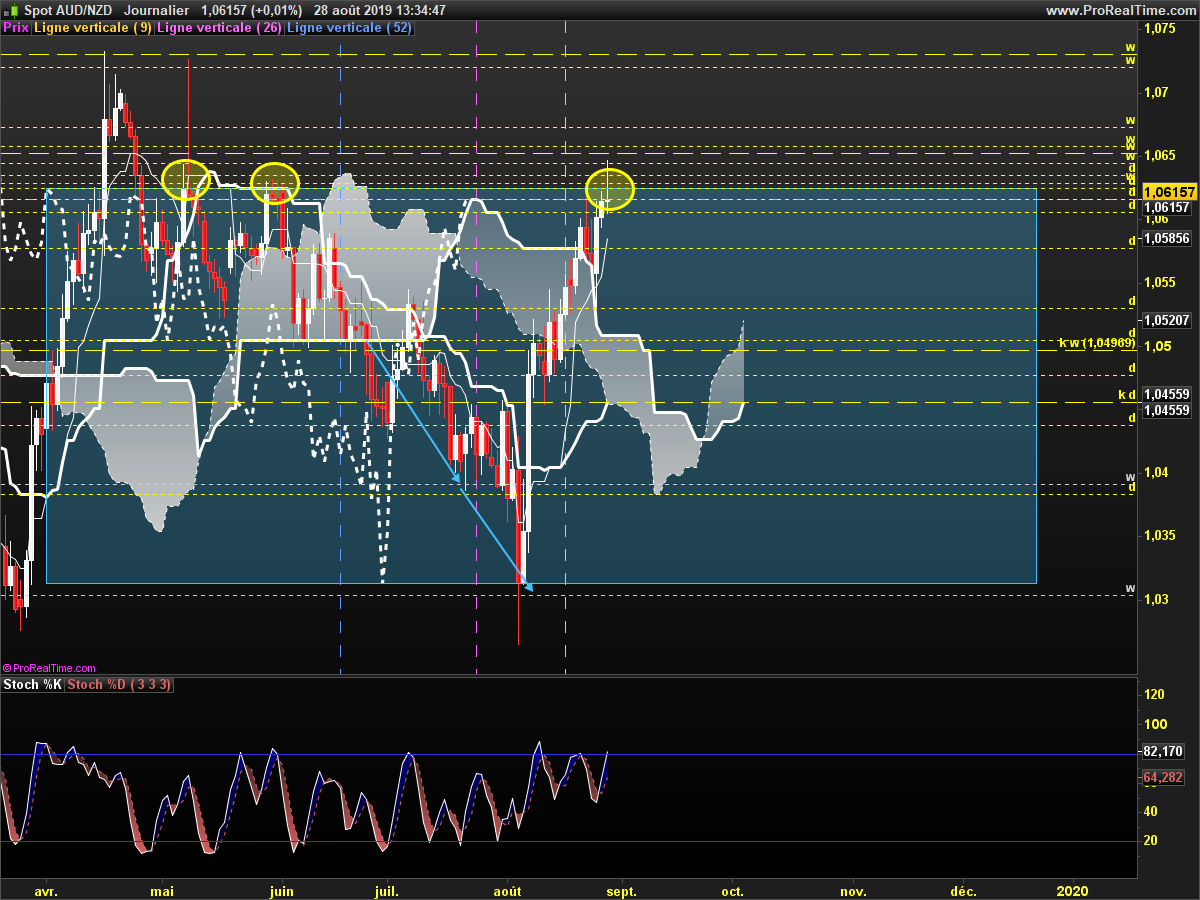Viewport: 1200px width, 900px height.
Task: Click the août month label on time axis
Action: (x=508, y=890)
